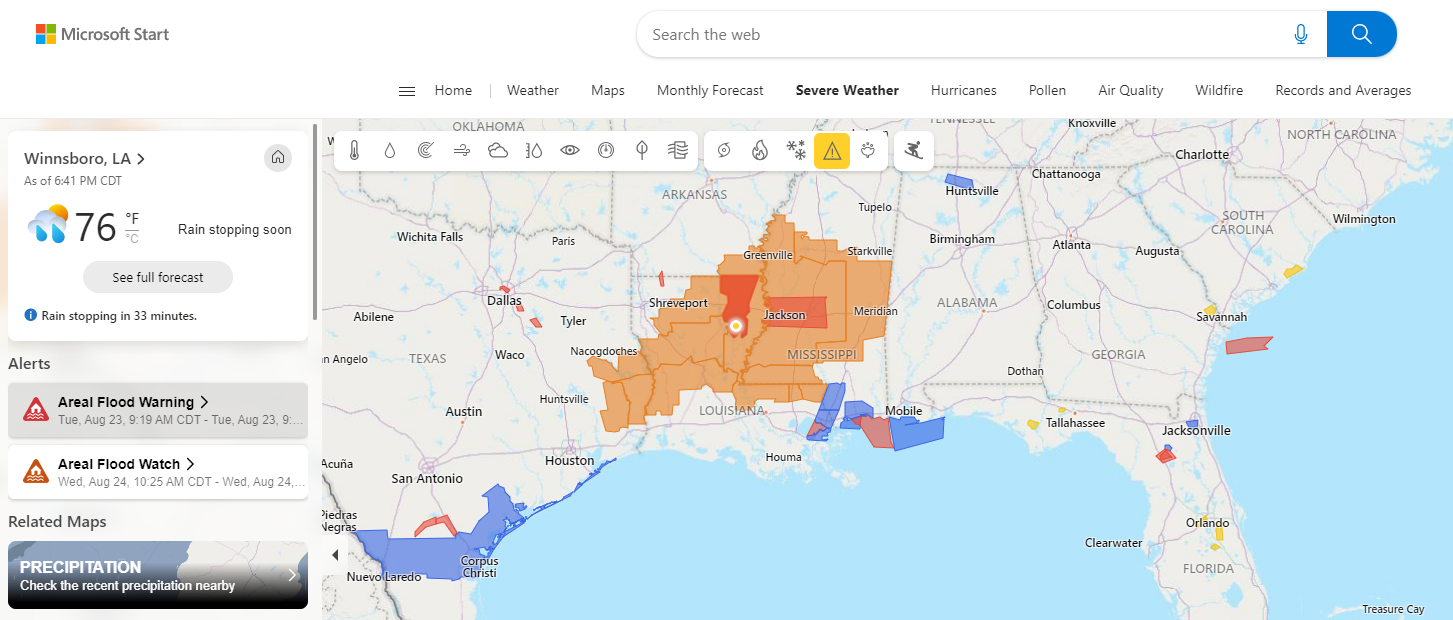Viewport: 1453px width, 620px height.
Task: Collapse the side panel with the arrow
Action: 335,555
